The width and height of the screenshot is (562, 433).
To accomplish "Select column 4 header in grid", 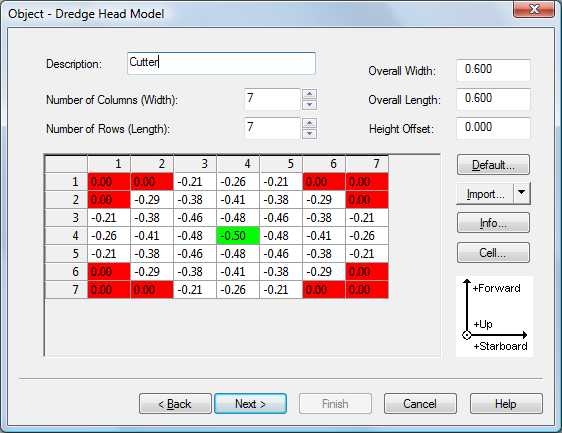I will (x=238, y=164).
